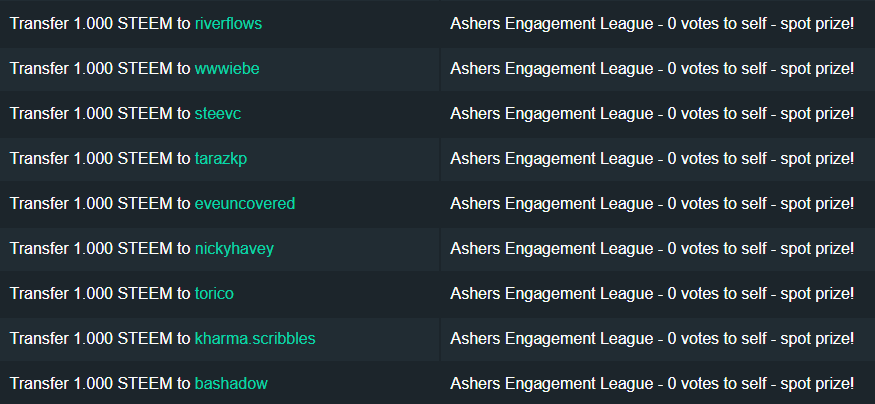This screenshot has width=875, height=404.
Task: Visit the steevc profile link
Action: click(218, 114)
